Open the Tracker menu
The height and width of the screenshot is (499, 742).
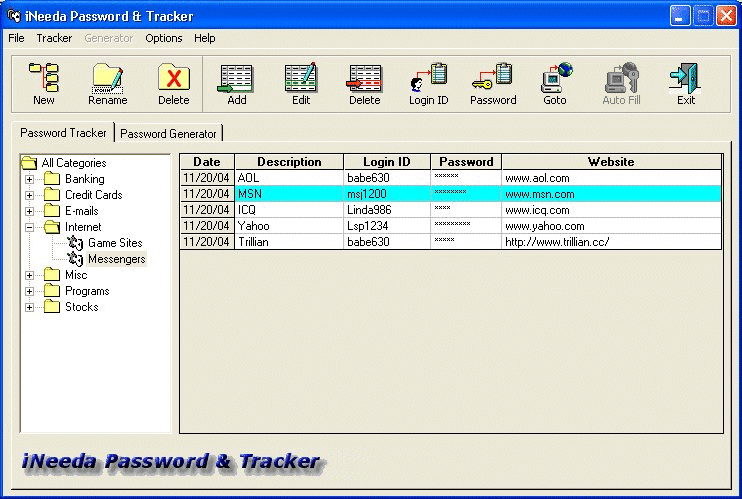coord(54,38)
